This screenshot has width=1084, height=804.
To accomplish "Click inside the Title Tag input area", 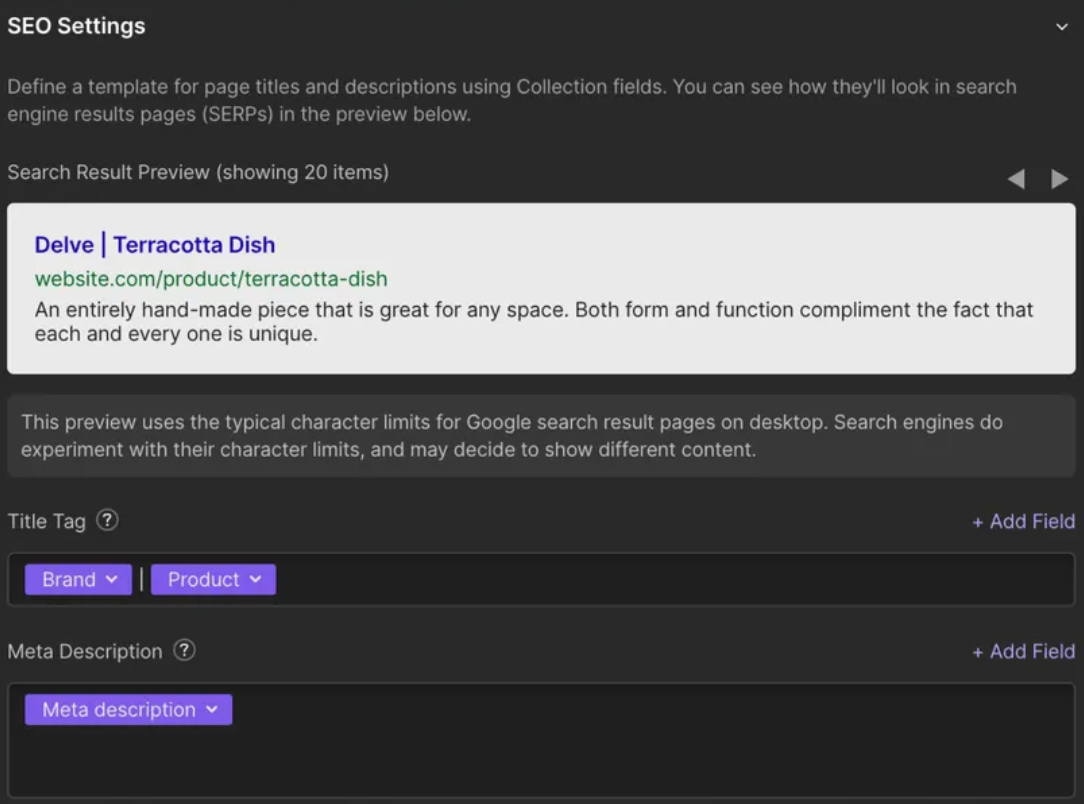I will coord(541,579).
